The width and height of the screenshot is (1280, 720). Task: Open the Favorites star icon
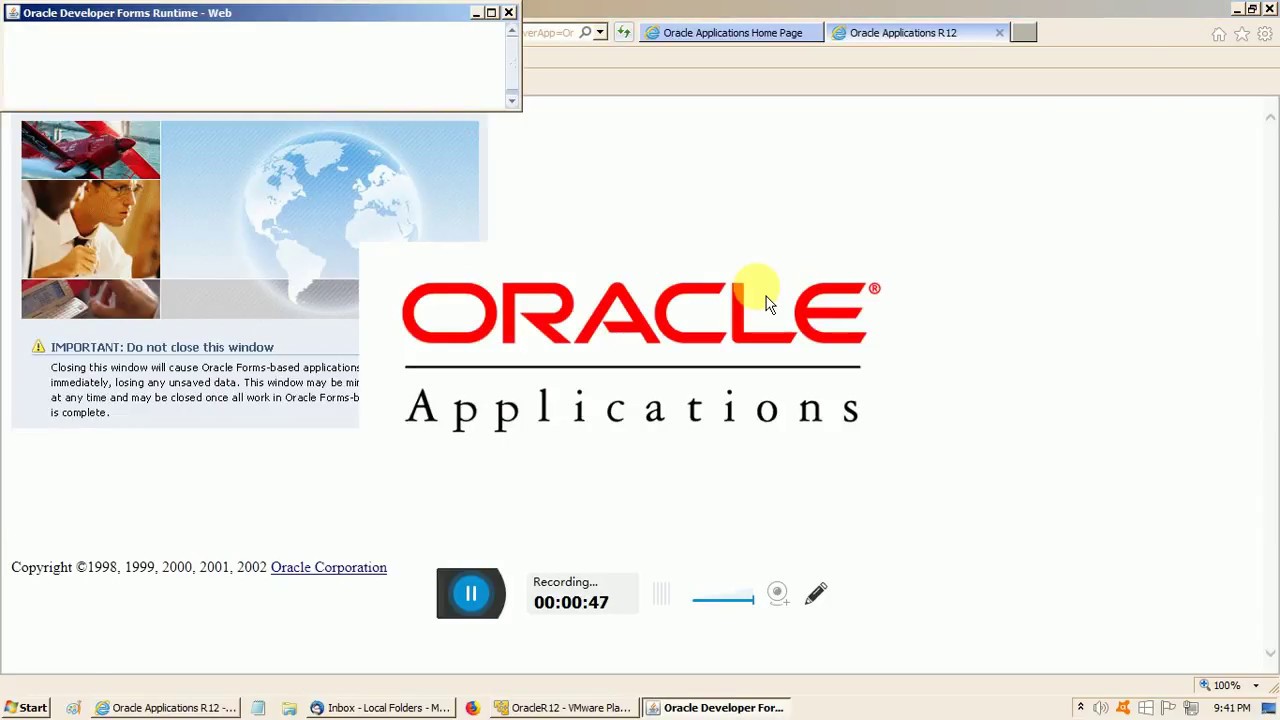(x=1242, y=34)
